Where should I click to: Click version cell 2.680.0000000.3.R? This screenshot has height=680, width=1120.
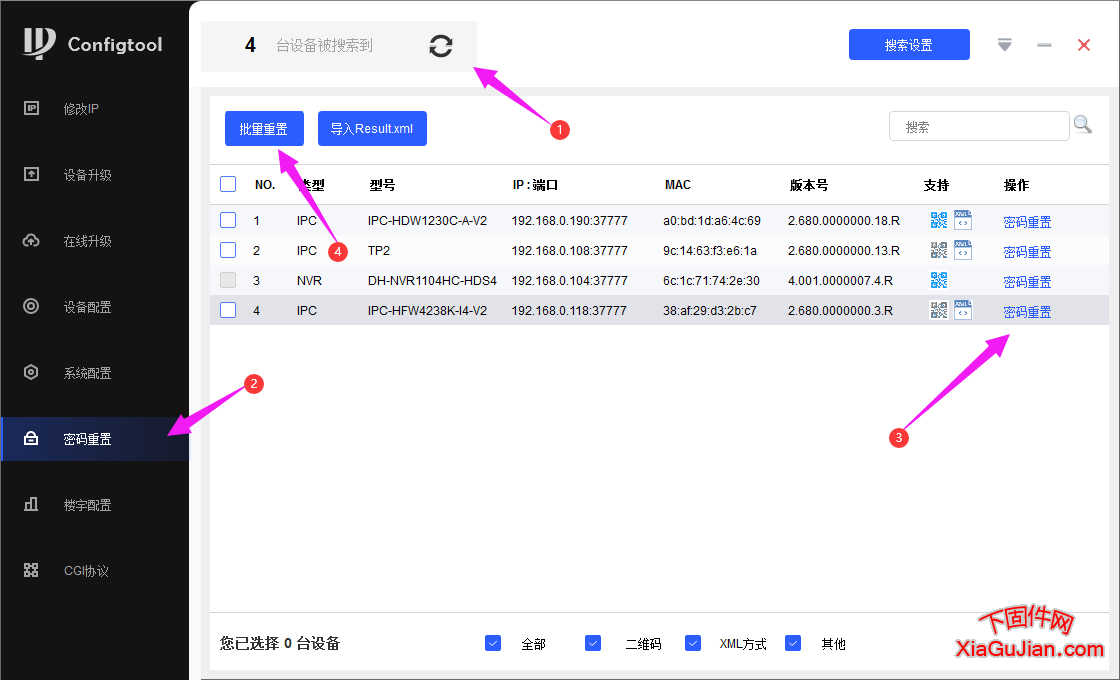coord(840,311)
